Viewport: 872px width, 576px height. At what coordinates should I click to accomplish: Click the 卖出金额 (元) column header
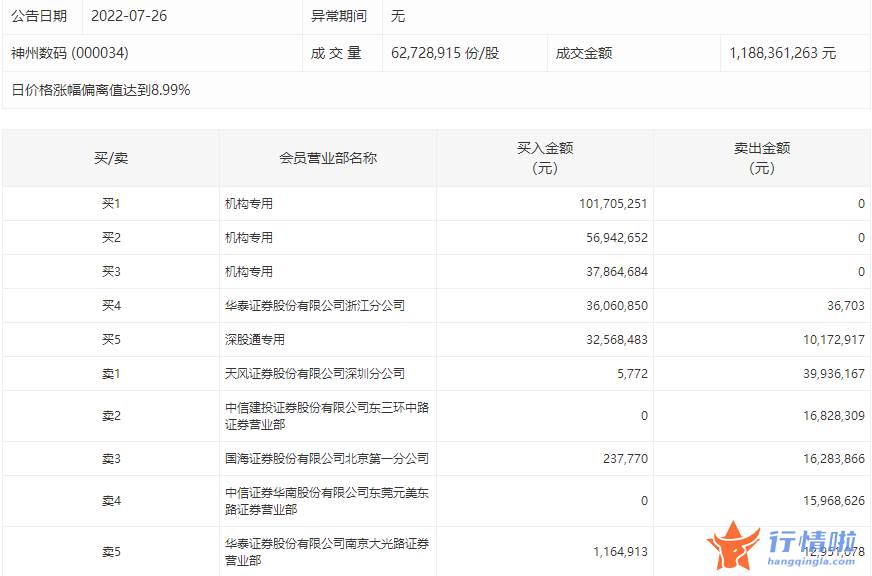click(762, 158)
